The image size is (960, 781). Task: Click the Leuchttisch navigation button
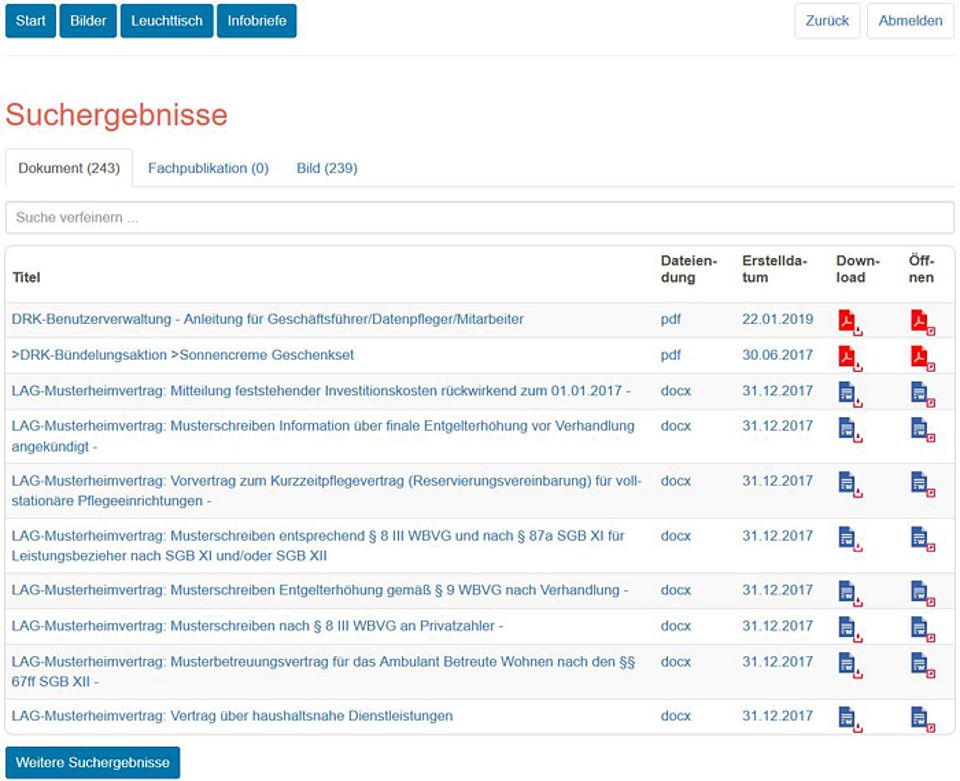pos(167,21)
